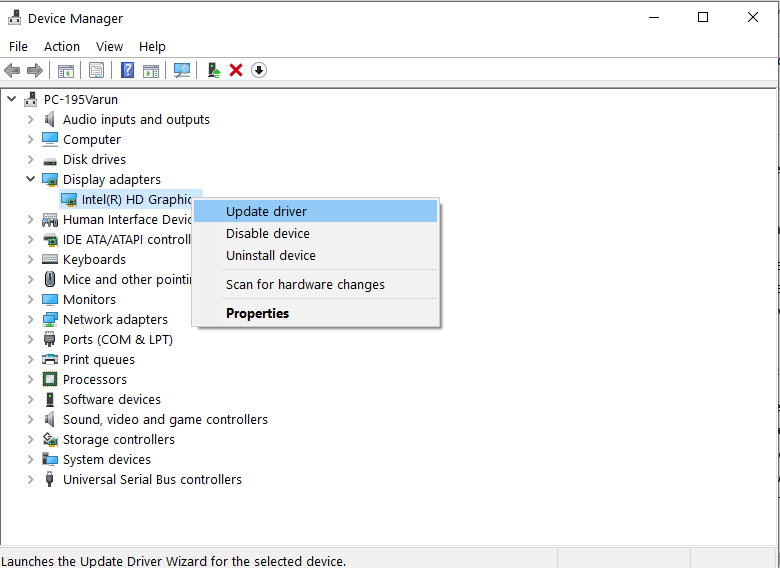Click the Storage controllers icon
Screen dimensions: 780x568
point(50,439)
